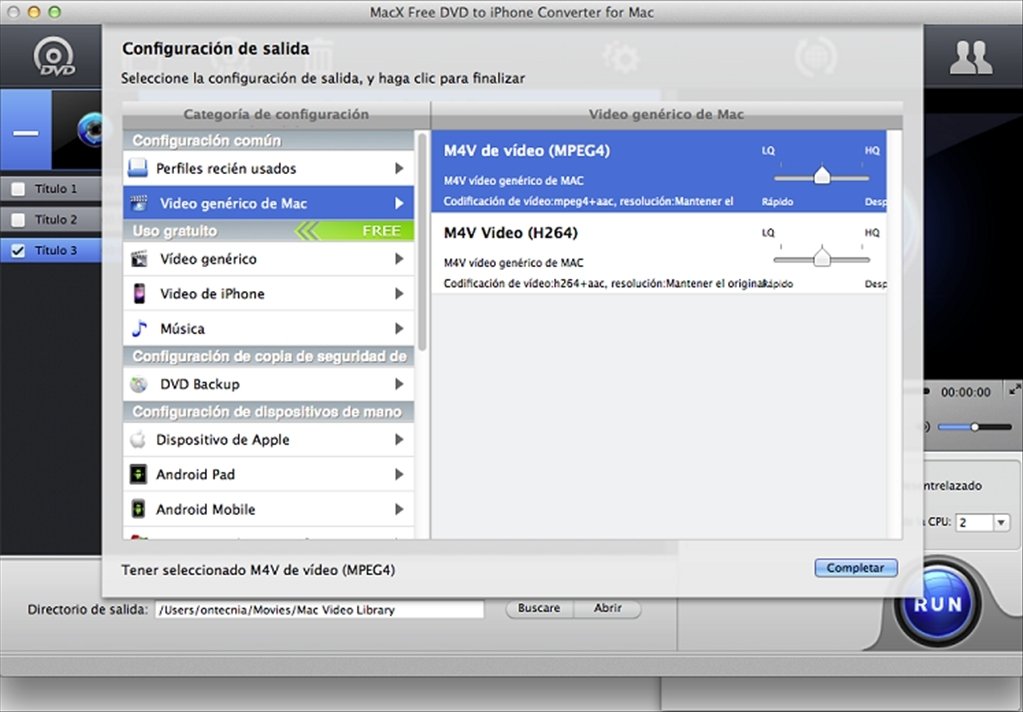Click the Android Mobile icon
This screenshot has height=712, width=1023.
pyautogui.click(x=138, y=509)
